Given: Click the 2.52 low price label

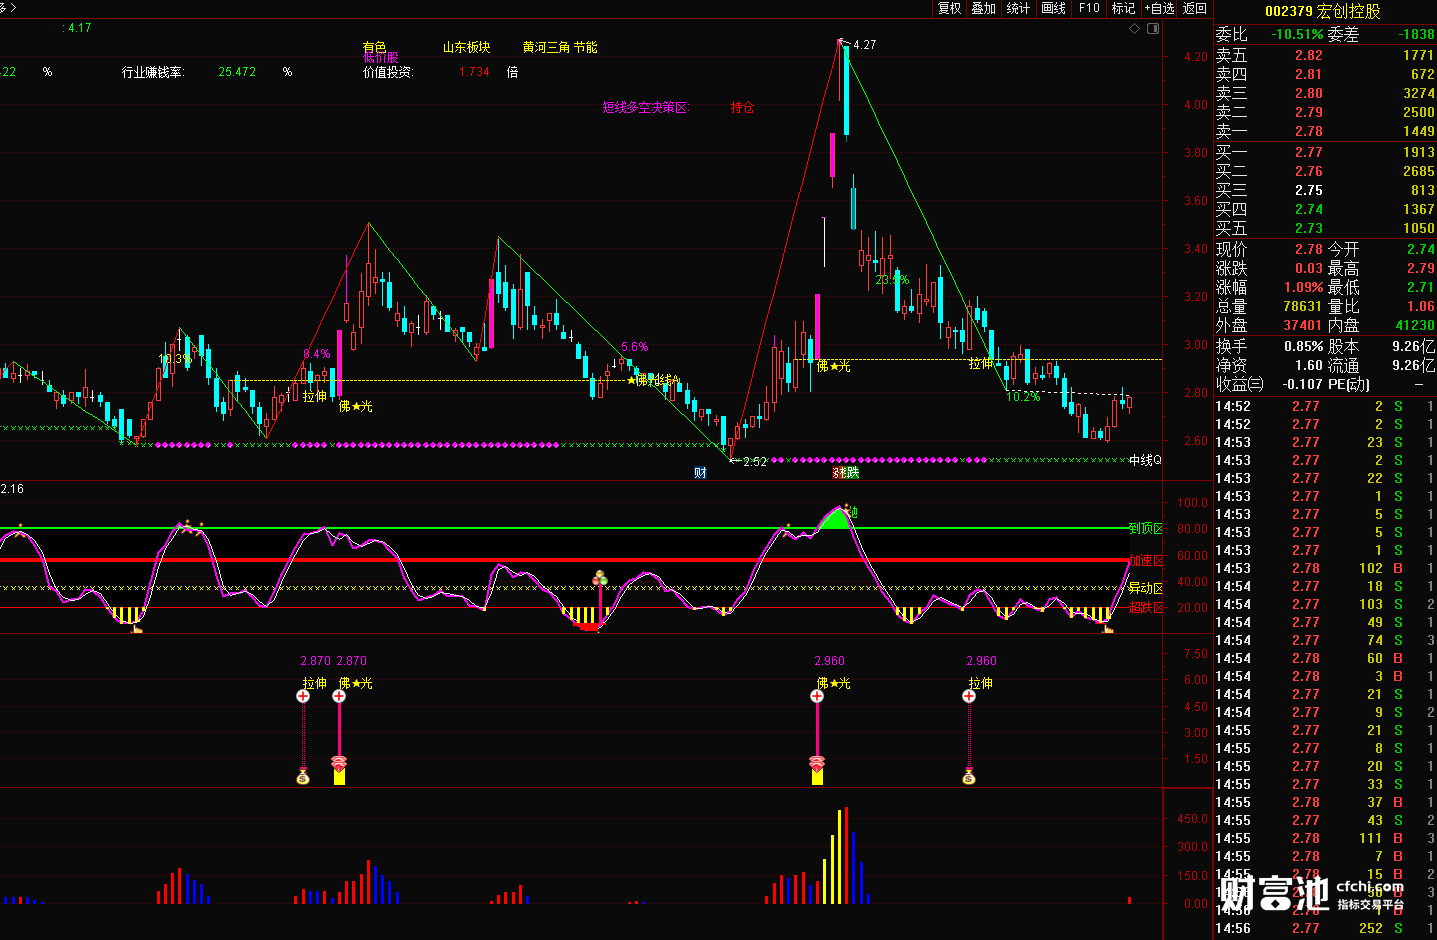Looking at the screenshot, I should [x=755, y=462].
